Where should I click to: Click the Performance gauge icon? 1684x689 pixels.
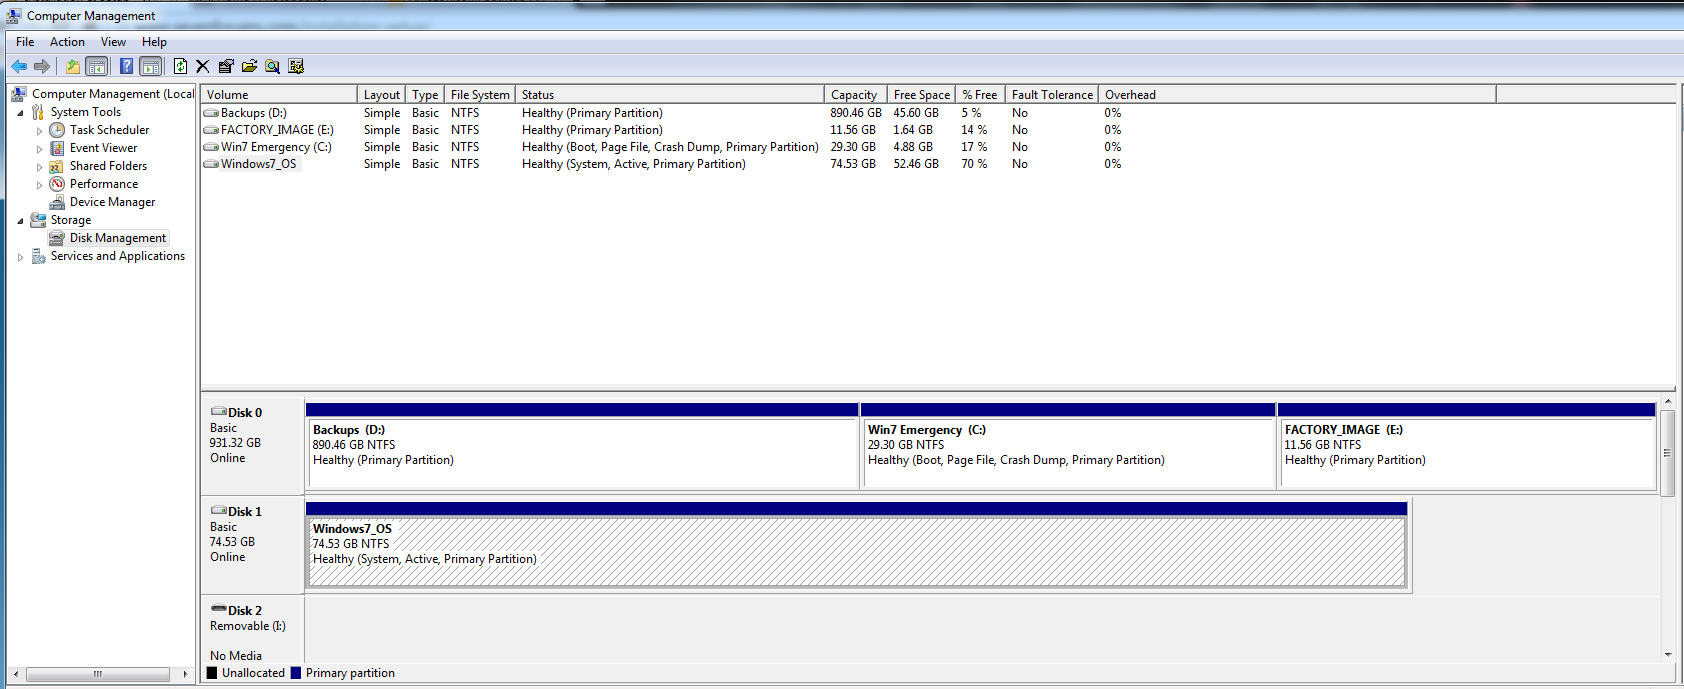click(x=57, y=184)
